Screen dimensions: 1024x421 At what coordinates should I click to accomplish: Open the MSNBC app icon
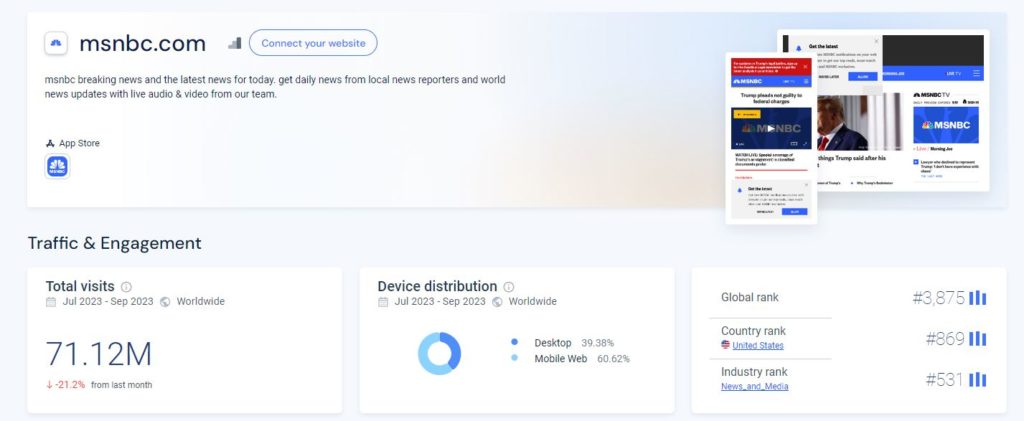57,166
